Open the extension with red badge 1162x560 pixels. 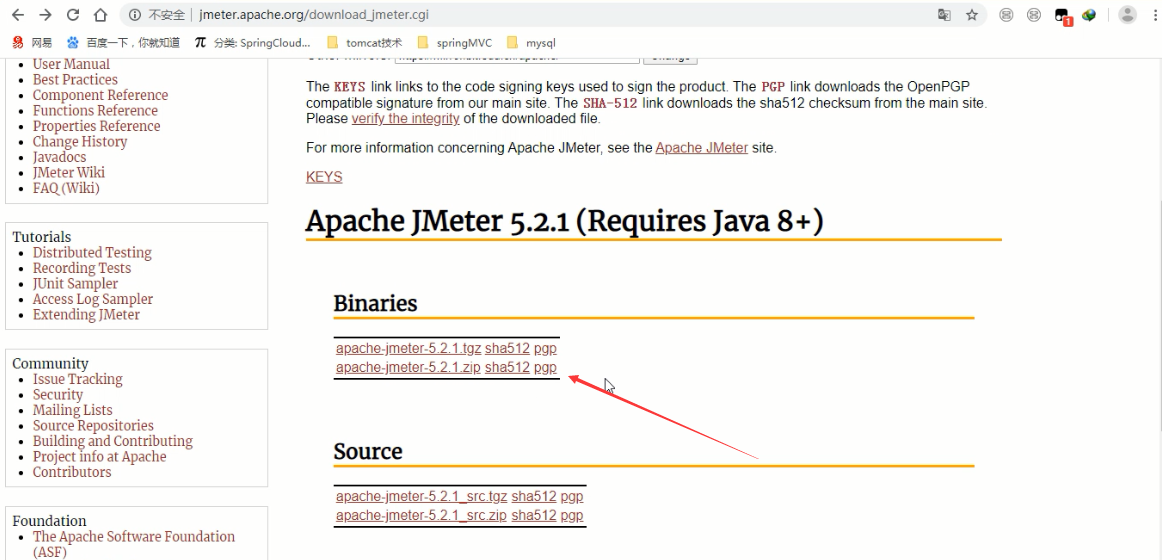click(x=1062, y=16)
